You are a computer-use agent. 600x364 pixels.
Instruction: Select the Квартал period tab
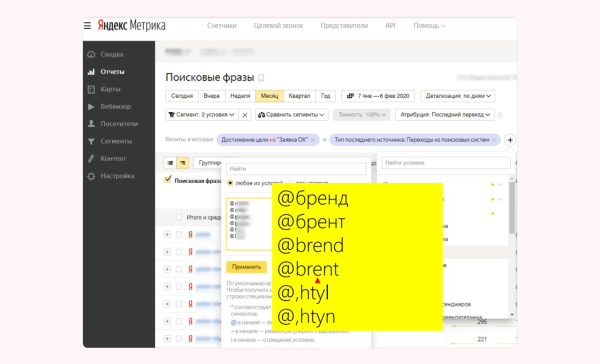(x=299, y=96)
